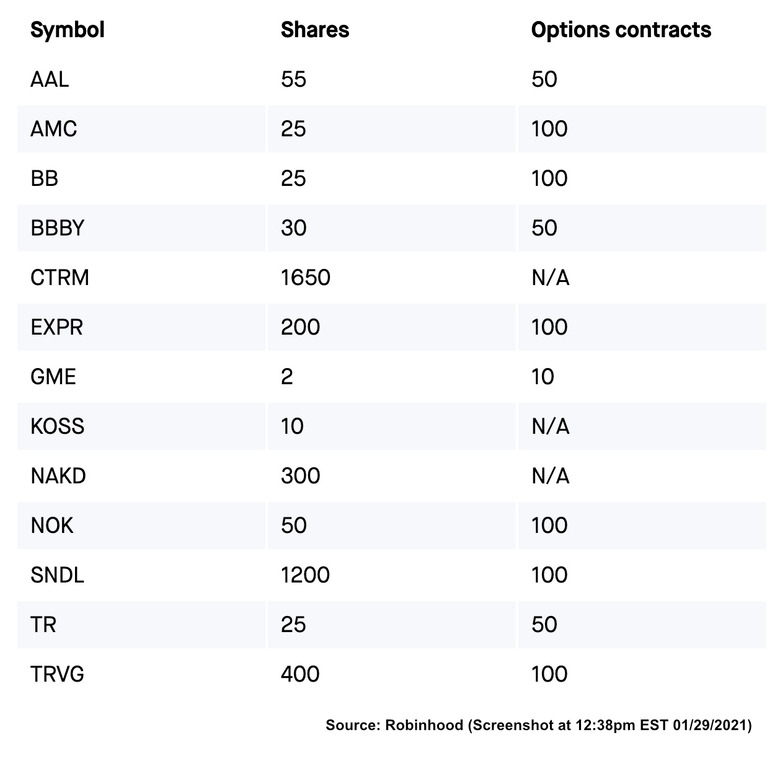Viewport: 780px width, 761px height.
Task: Click the TRVG ticker symbol
Action: [x=57, y=674]
